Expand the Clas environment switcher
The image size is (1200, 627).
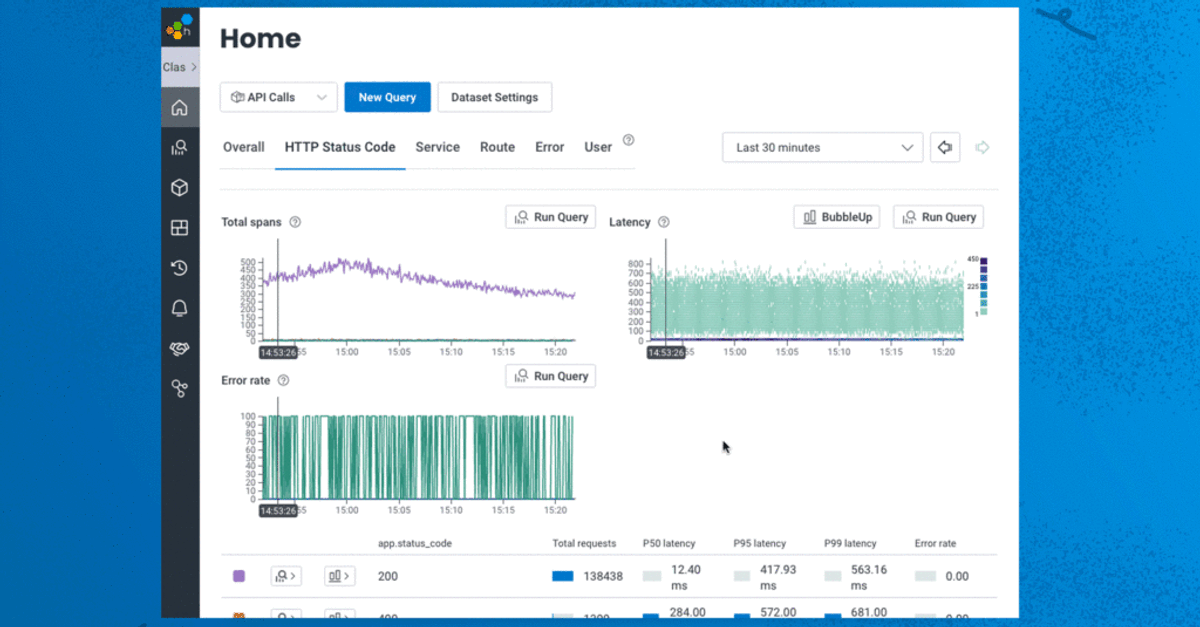point(180,67)
